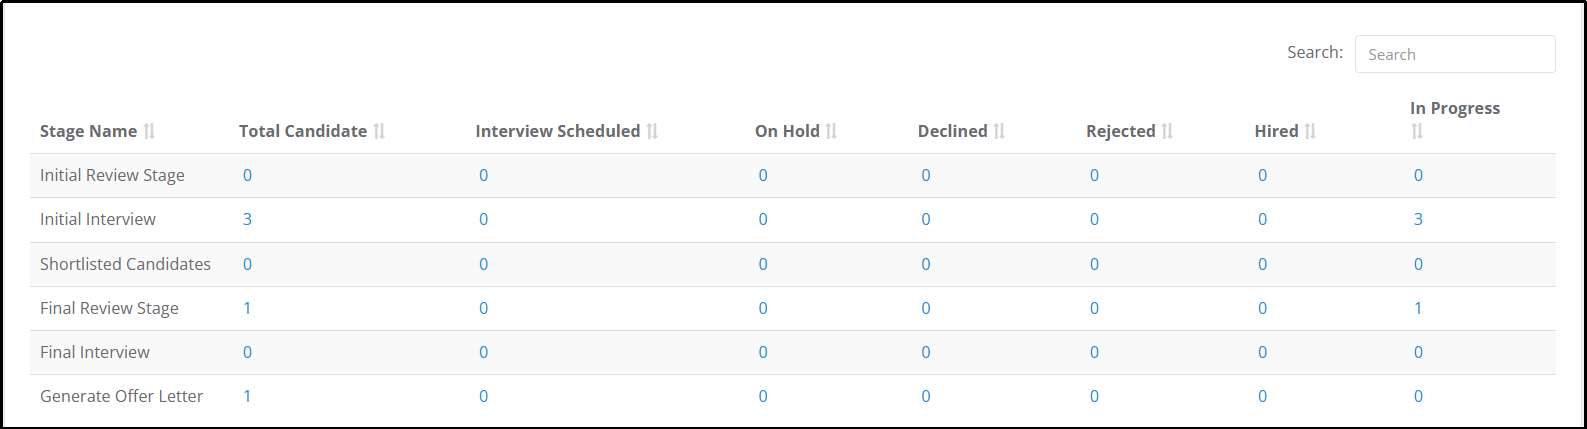This screenshot has height=429, width=1587.
Task: Click Generate Offer Letter total candidate count
Action: (x=247, y=396)
